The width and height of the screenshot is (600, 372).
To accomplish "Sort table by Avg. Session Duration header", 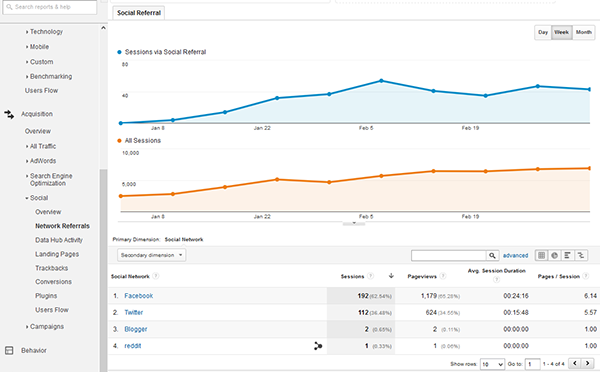I will 497,271.
